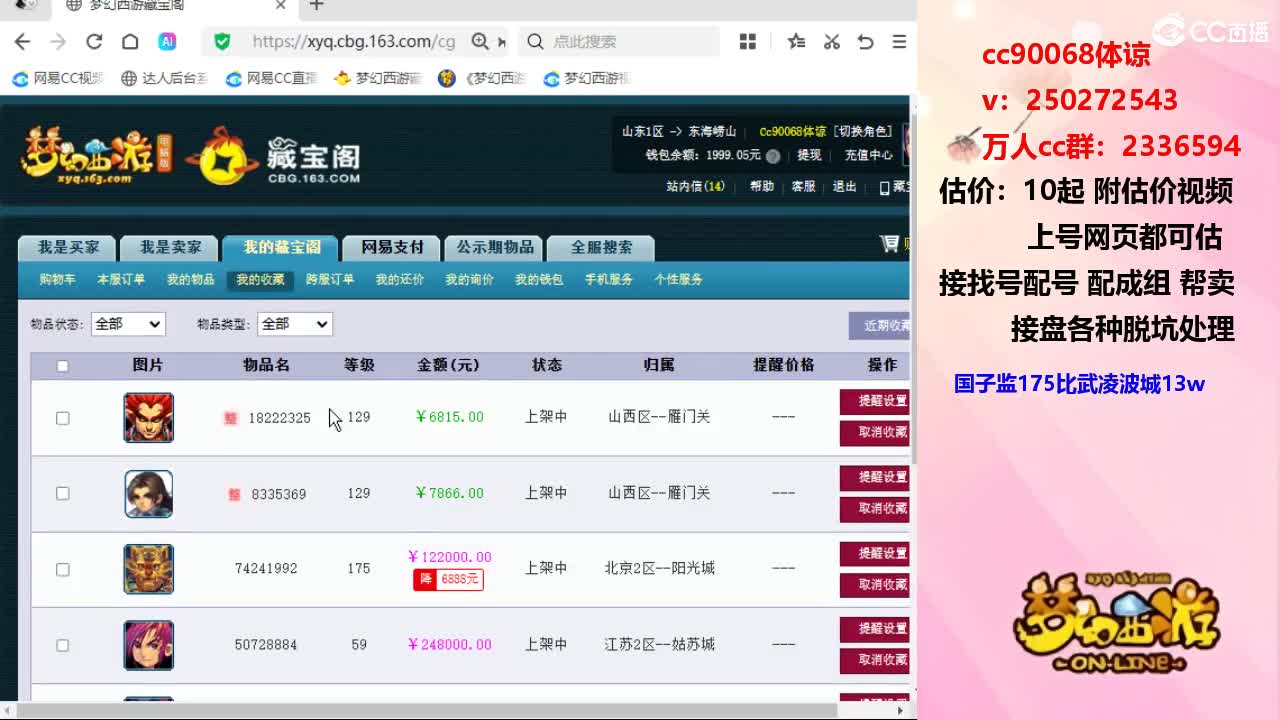
Task: Open the 全服搜索 tab
Action: (x=601, y=247)
